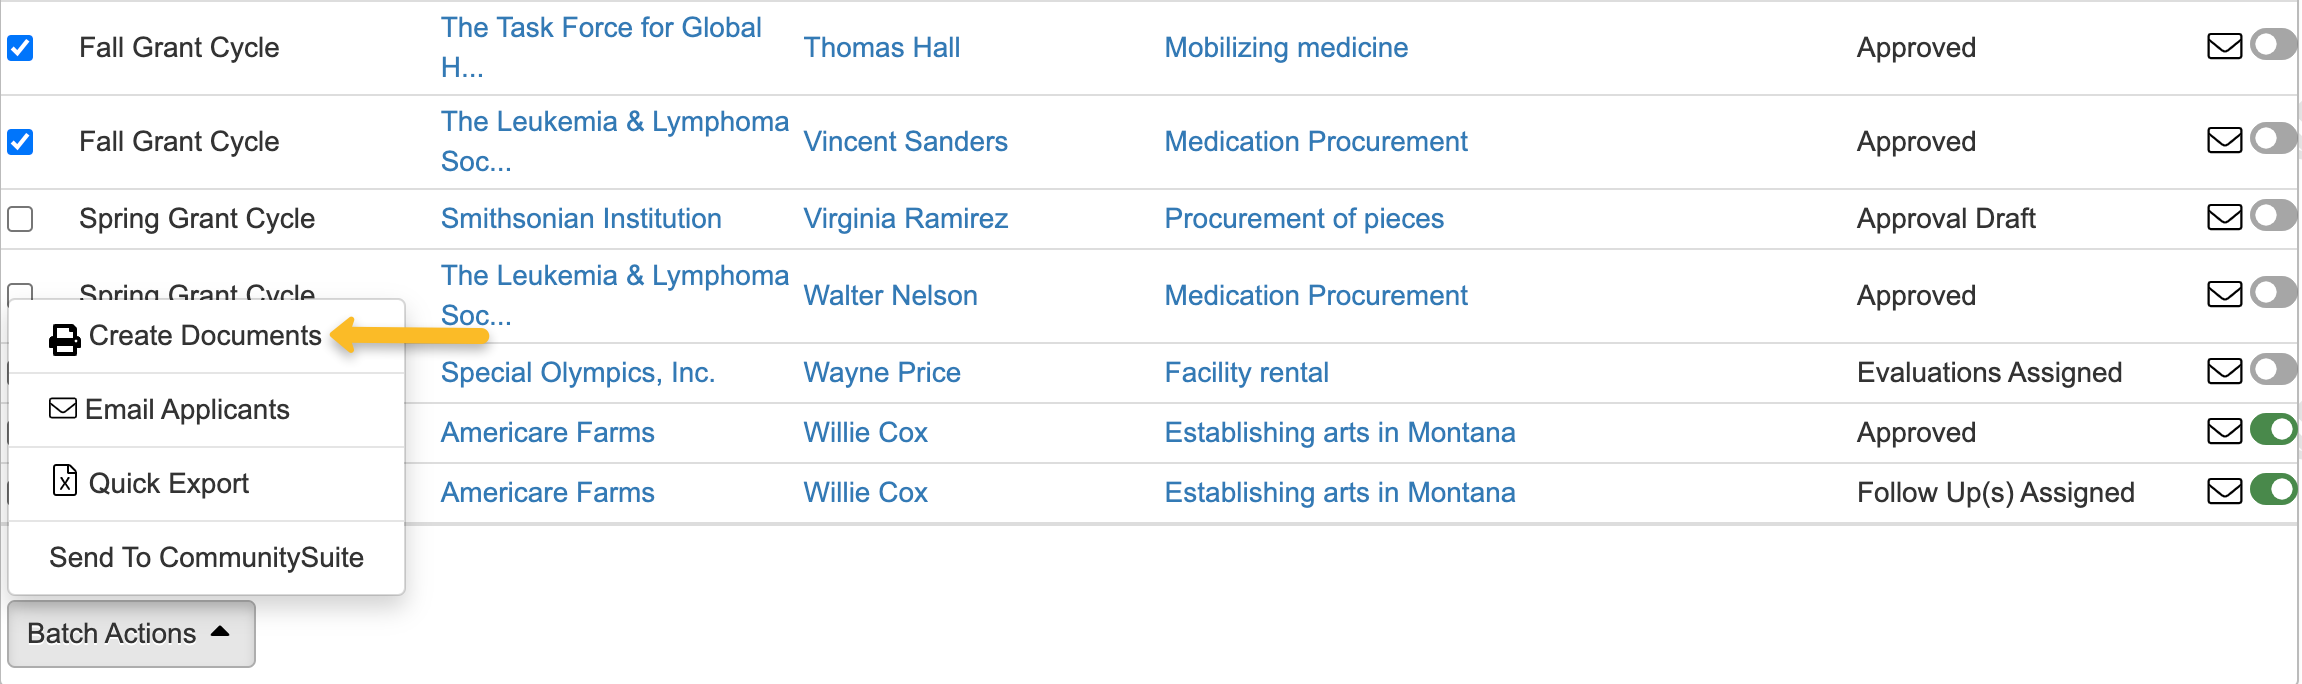Disable the green toggle in Approved Willie Cox row

pos(2273,430)
